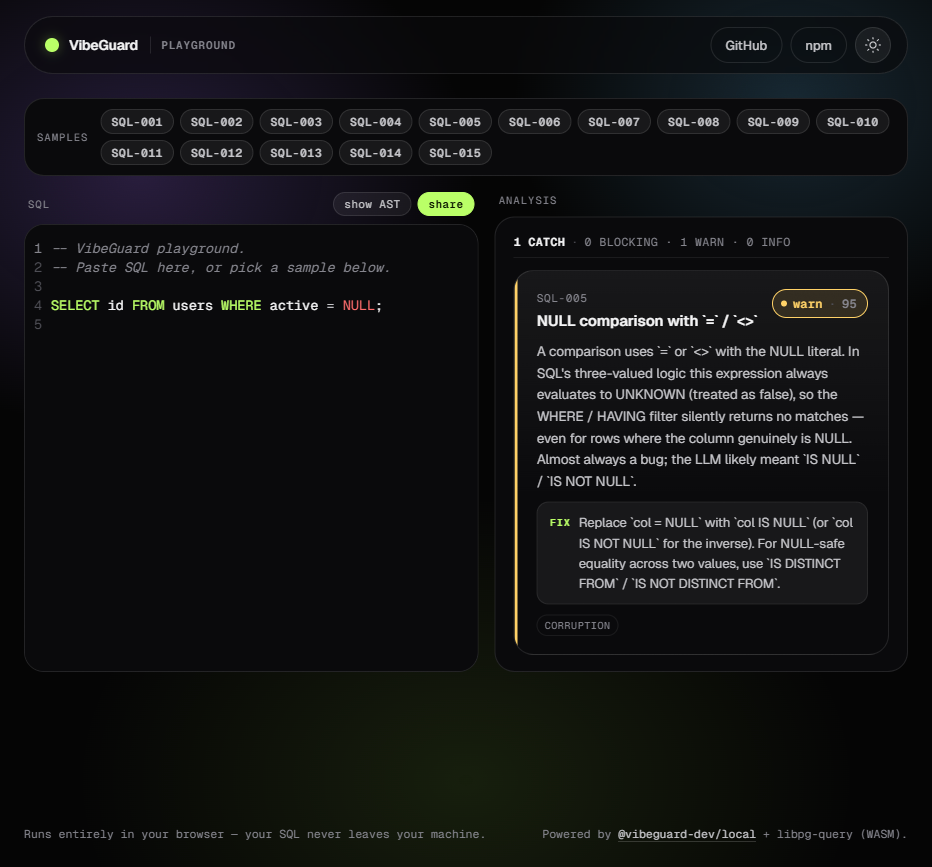
Task: Load sample SQL-004
Action: [376, 122]
